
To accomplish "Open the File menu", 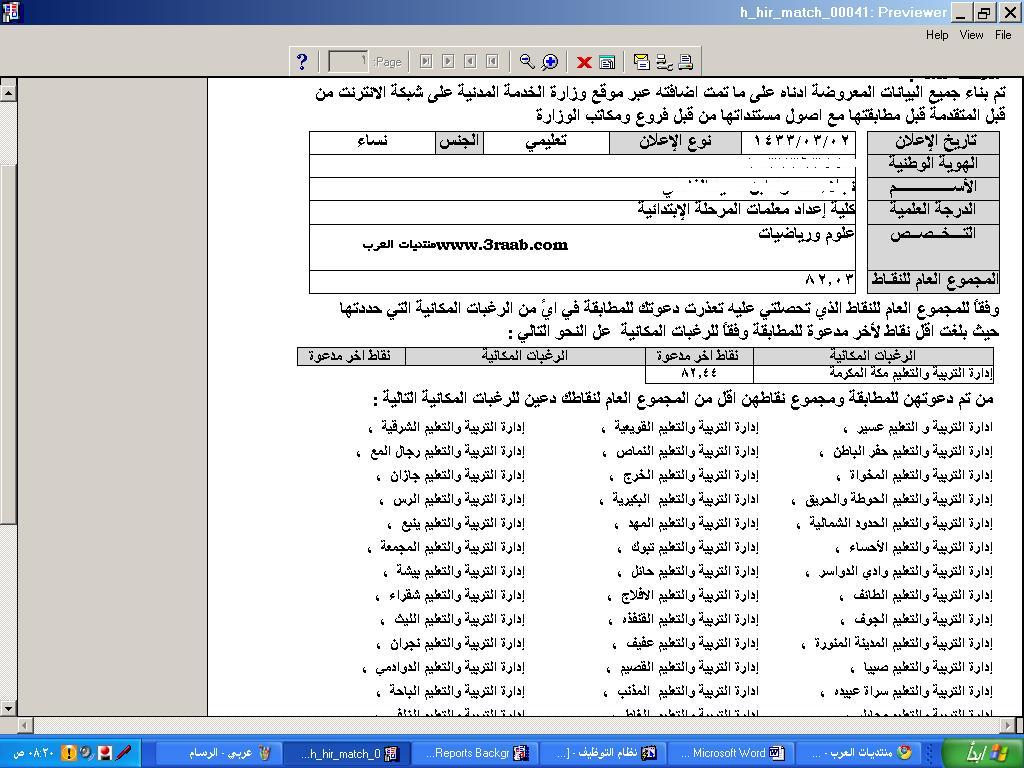I will (x=1003, y=35).
